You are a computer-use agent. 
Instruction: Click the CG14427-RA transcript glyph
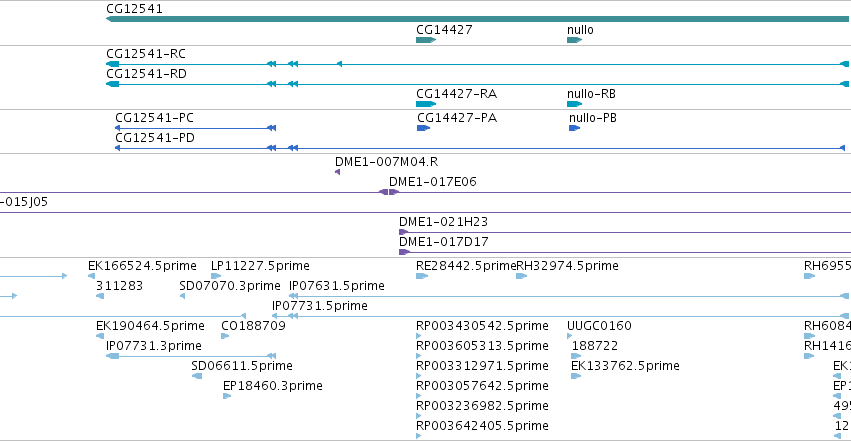(426, 104)
